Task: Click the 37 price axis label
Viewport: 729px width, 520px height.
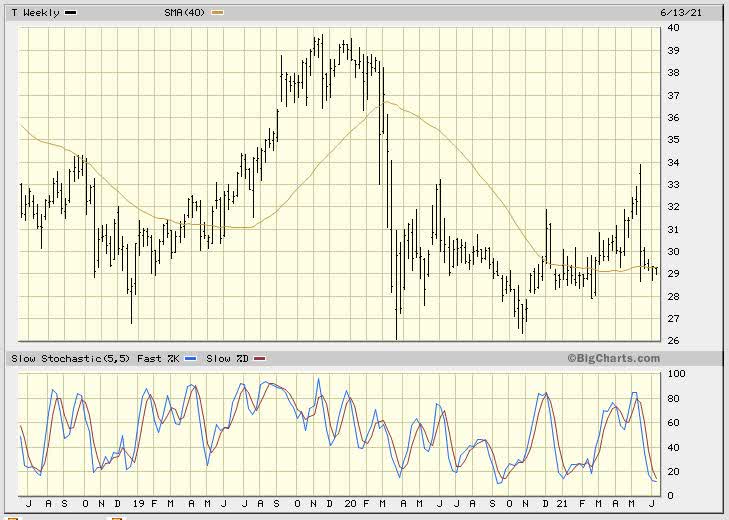Action: click(x=673, y=95)
